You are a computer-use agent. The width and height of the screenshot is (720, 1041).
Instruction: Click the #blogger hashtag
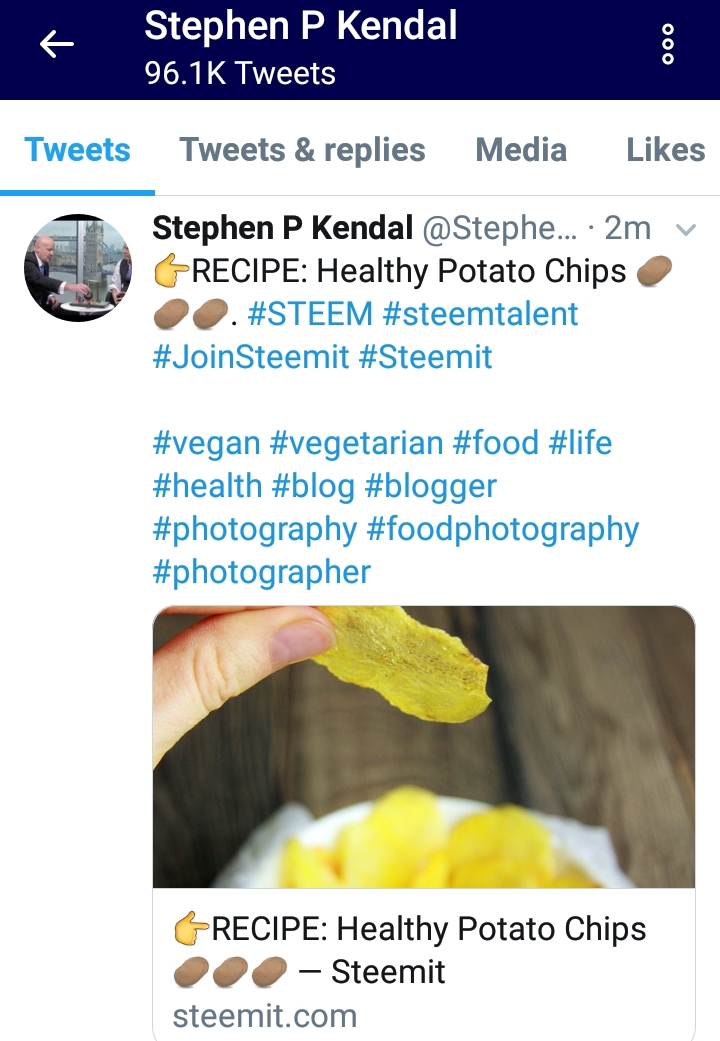pyautogui.click(x=431, y=486)
